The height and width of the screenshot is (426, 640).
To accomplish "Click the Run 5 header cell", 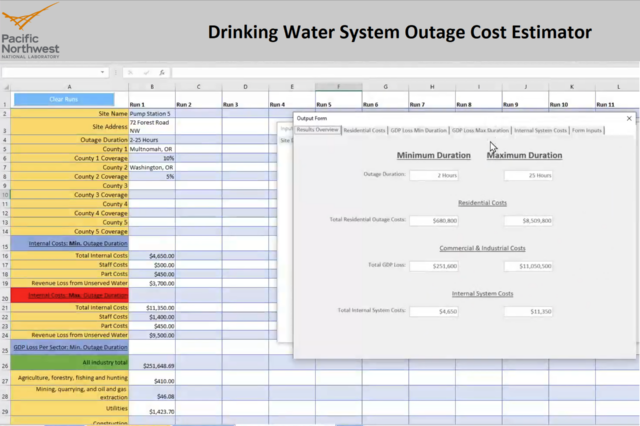I will pyautogui.click(x=338, y=100).
